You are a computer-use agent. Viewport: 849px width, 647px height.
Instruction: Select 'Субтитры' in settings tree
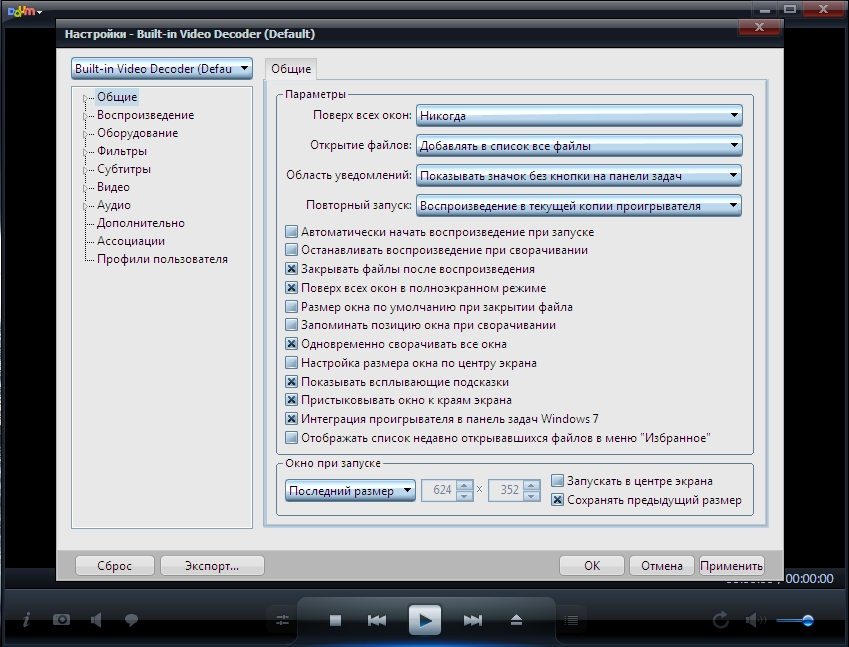point(124,169)
